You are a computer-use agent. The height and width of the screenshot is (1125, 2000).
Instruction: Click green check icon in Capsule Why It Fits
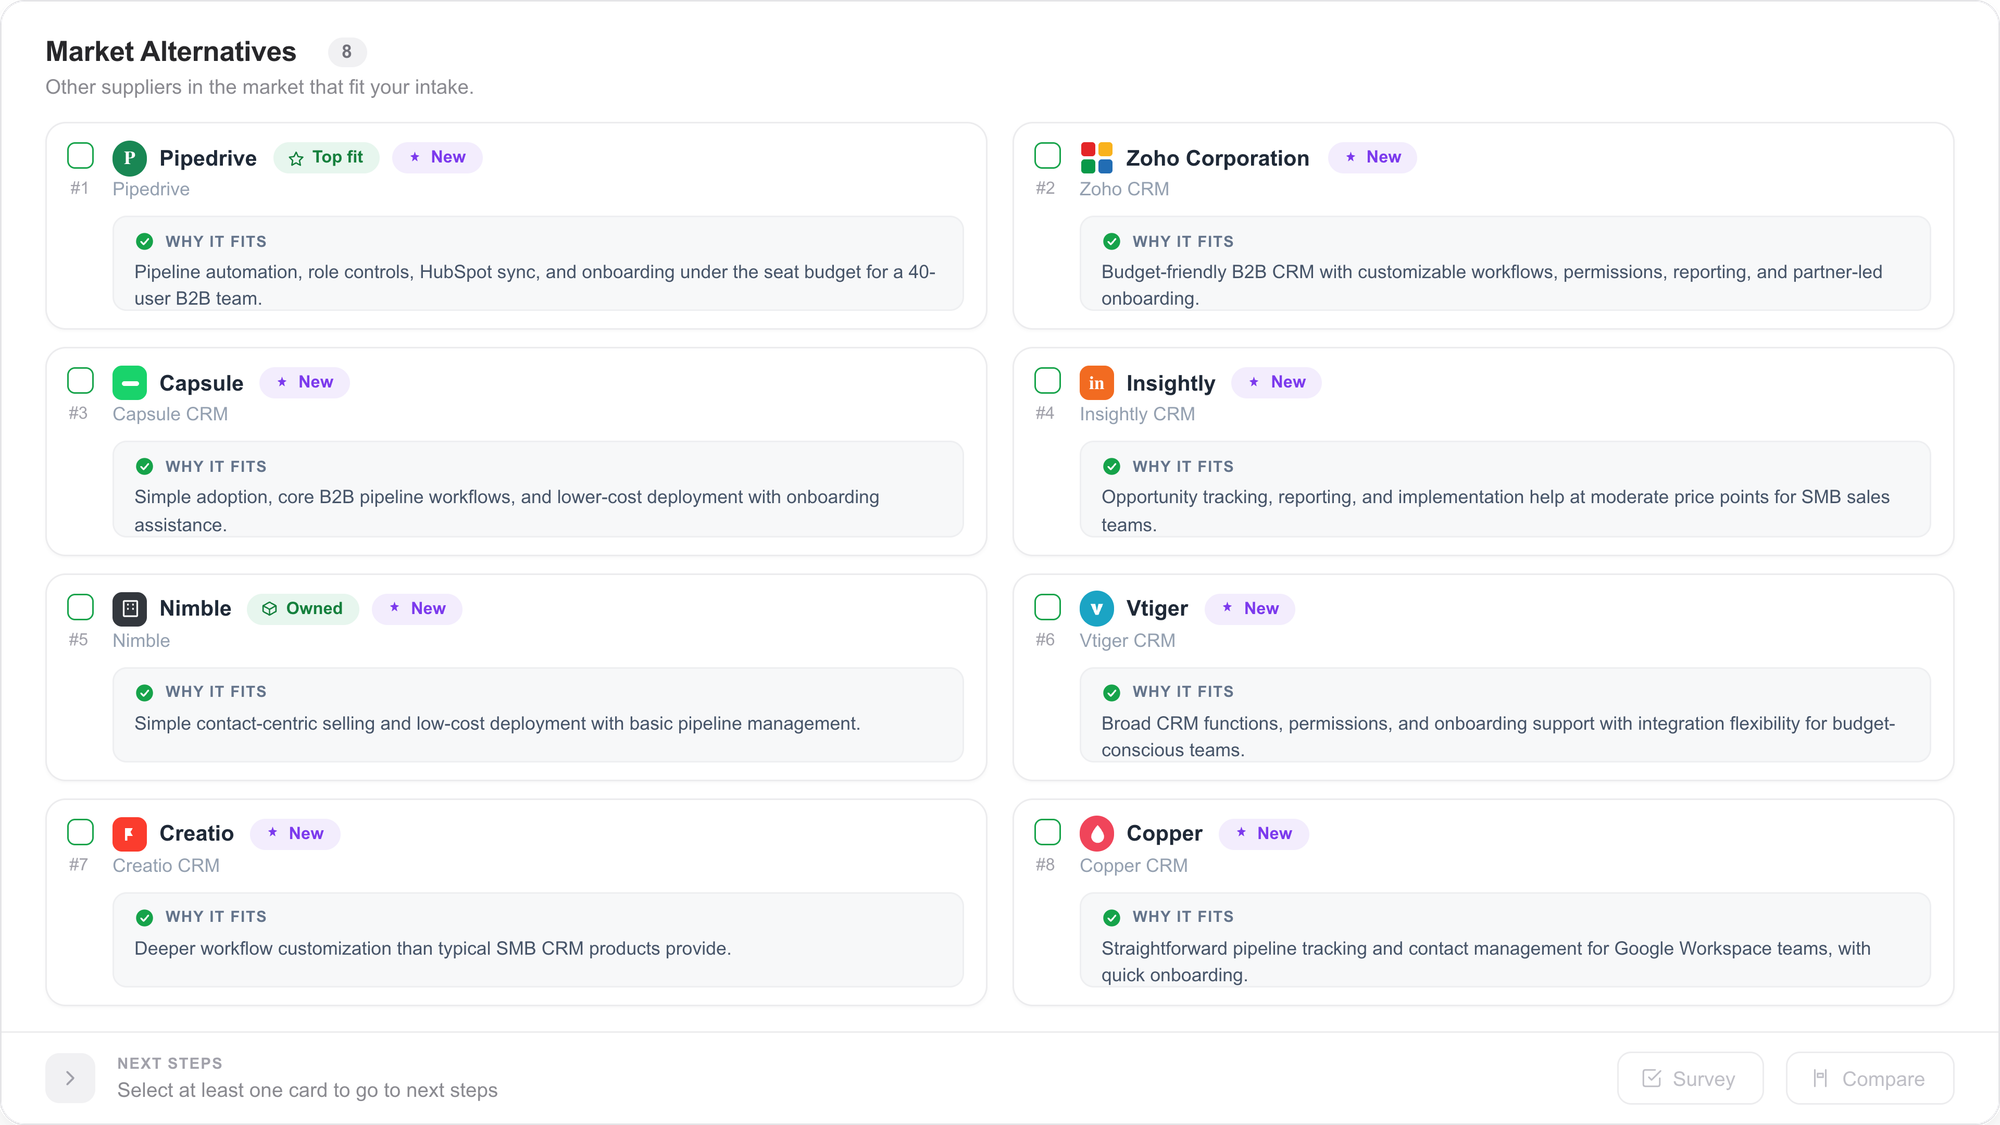[145, 467]
